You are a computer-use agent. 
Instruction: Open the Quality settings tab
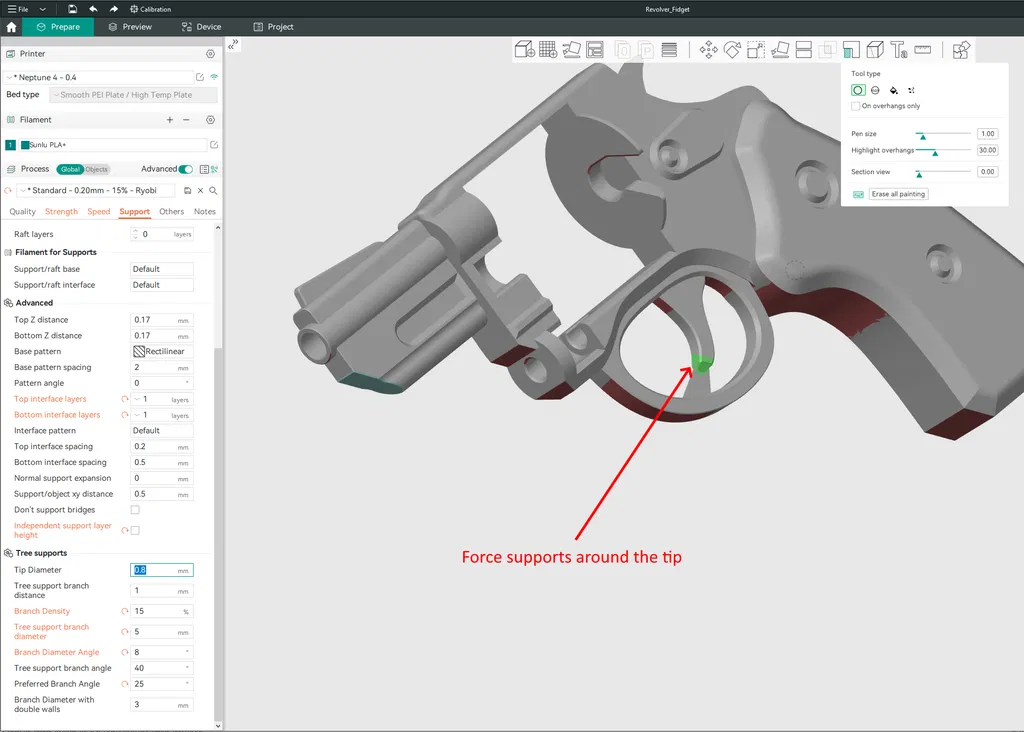pyautogui.click(x=22, y=212)
